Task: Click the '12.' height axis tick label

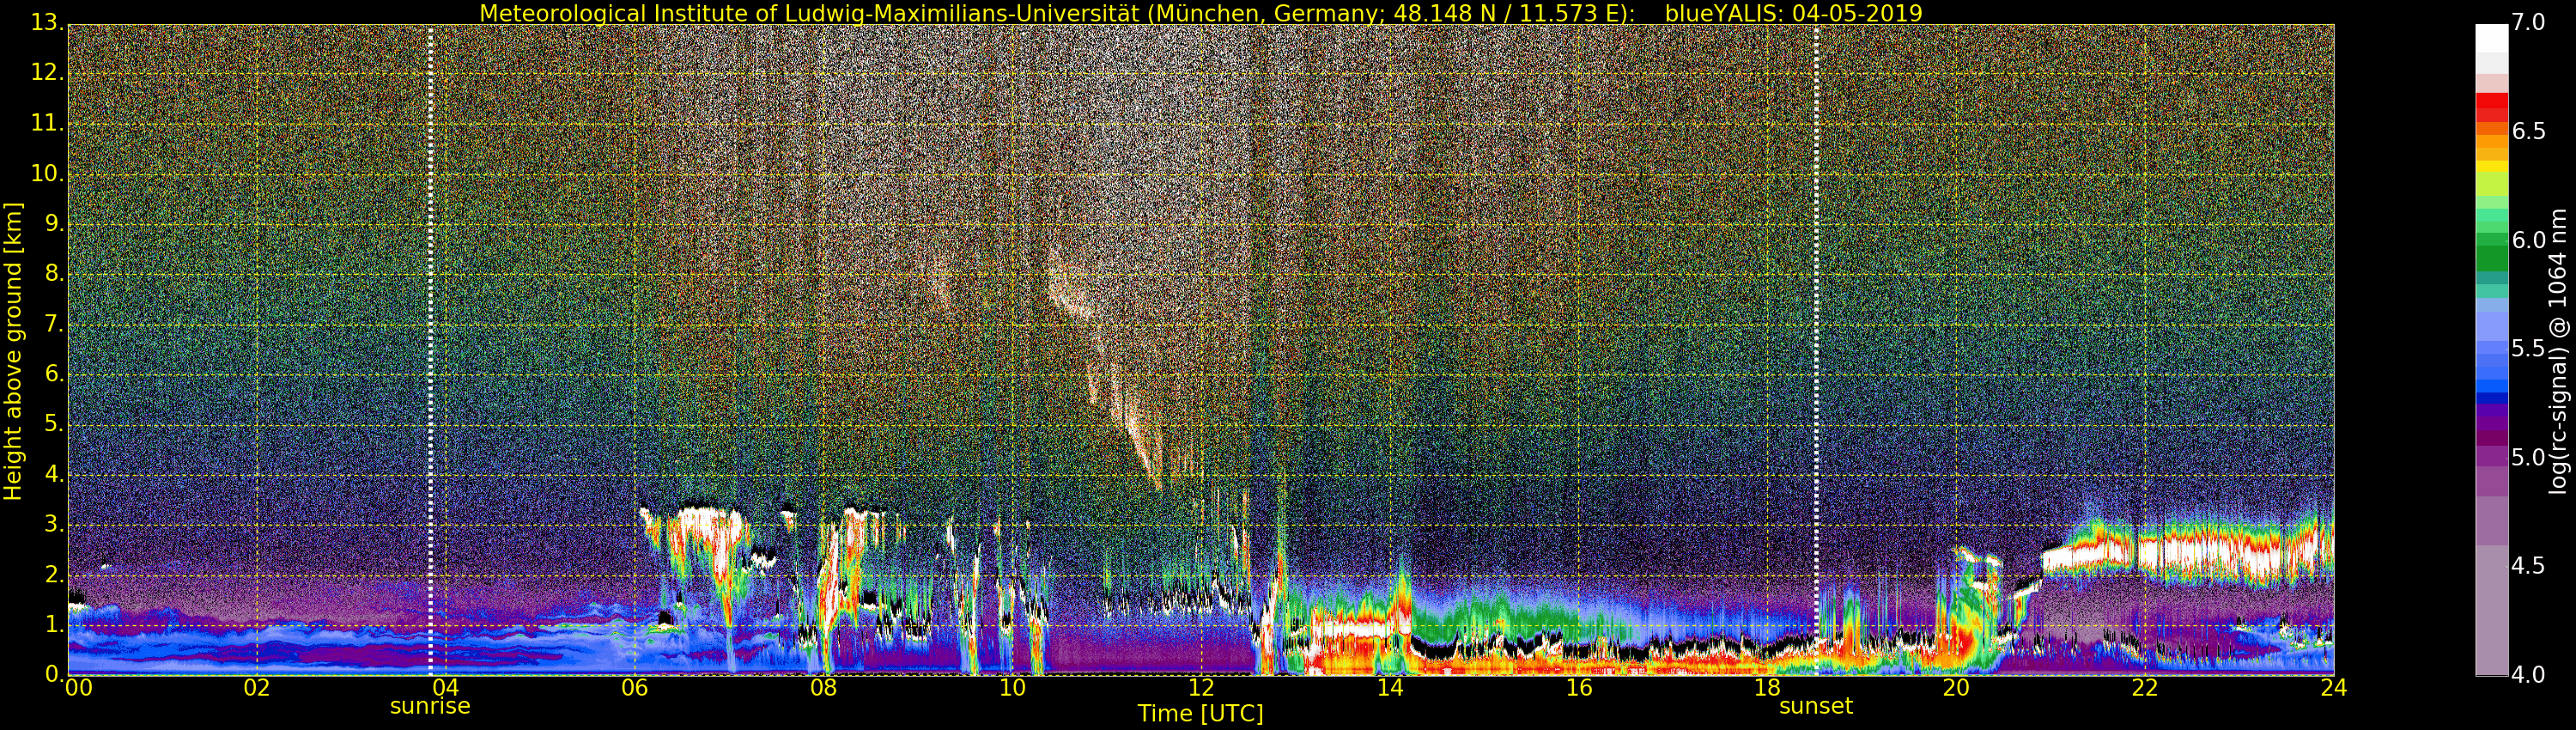Action: tap(47, 73)
